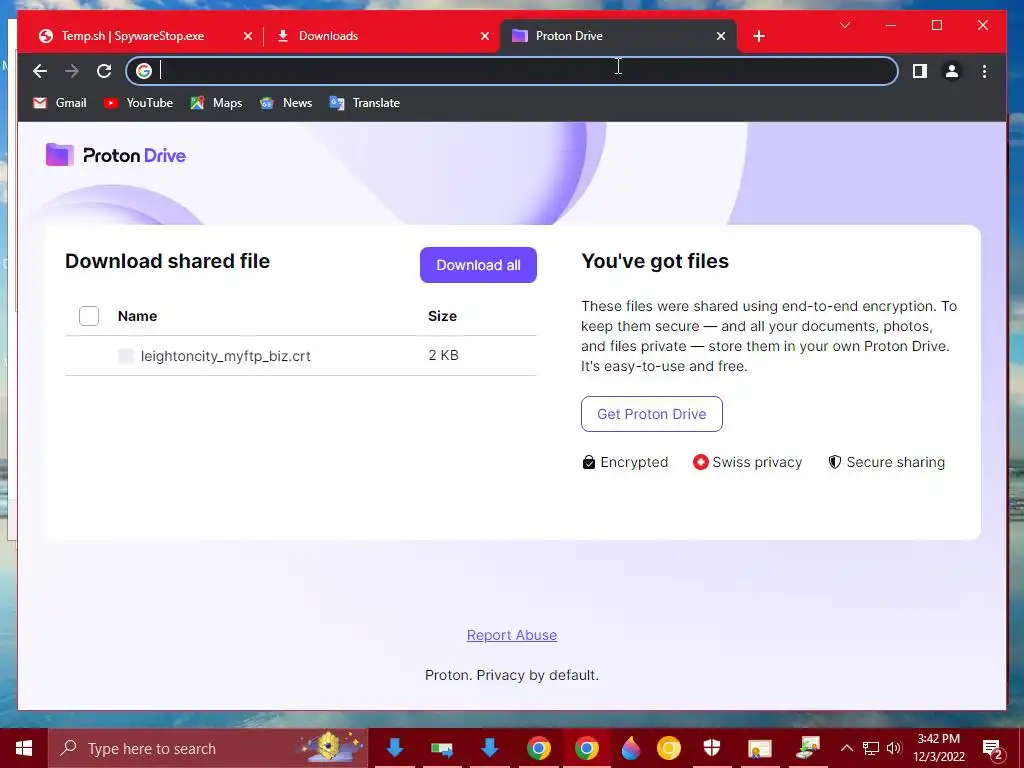Open the red-white shield taskbar app
Viewport: 1024px width, 768px height.
coord(712,748)
